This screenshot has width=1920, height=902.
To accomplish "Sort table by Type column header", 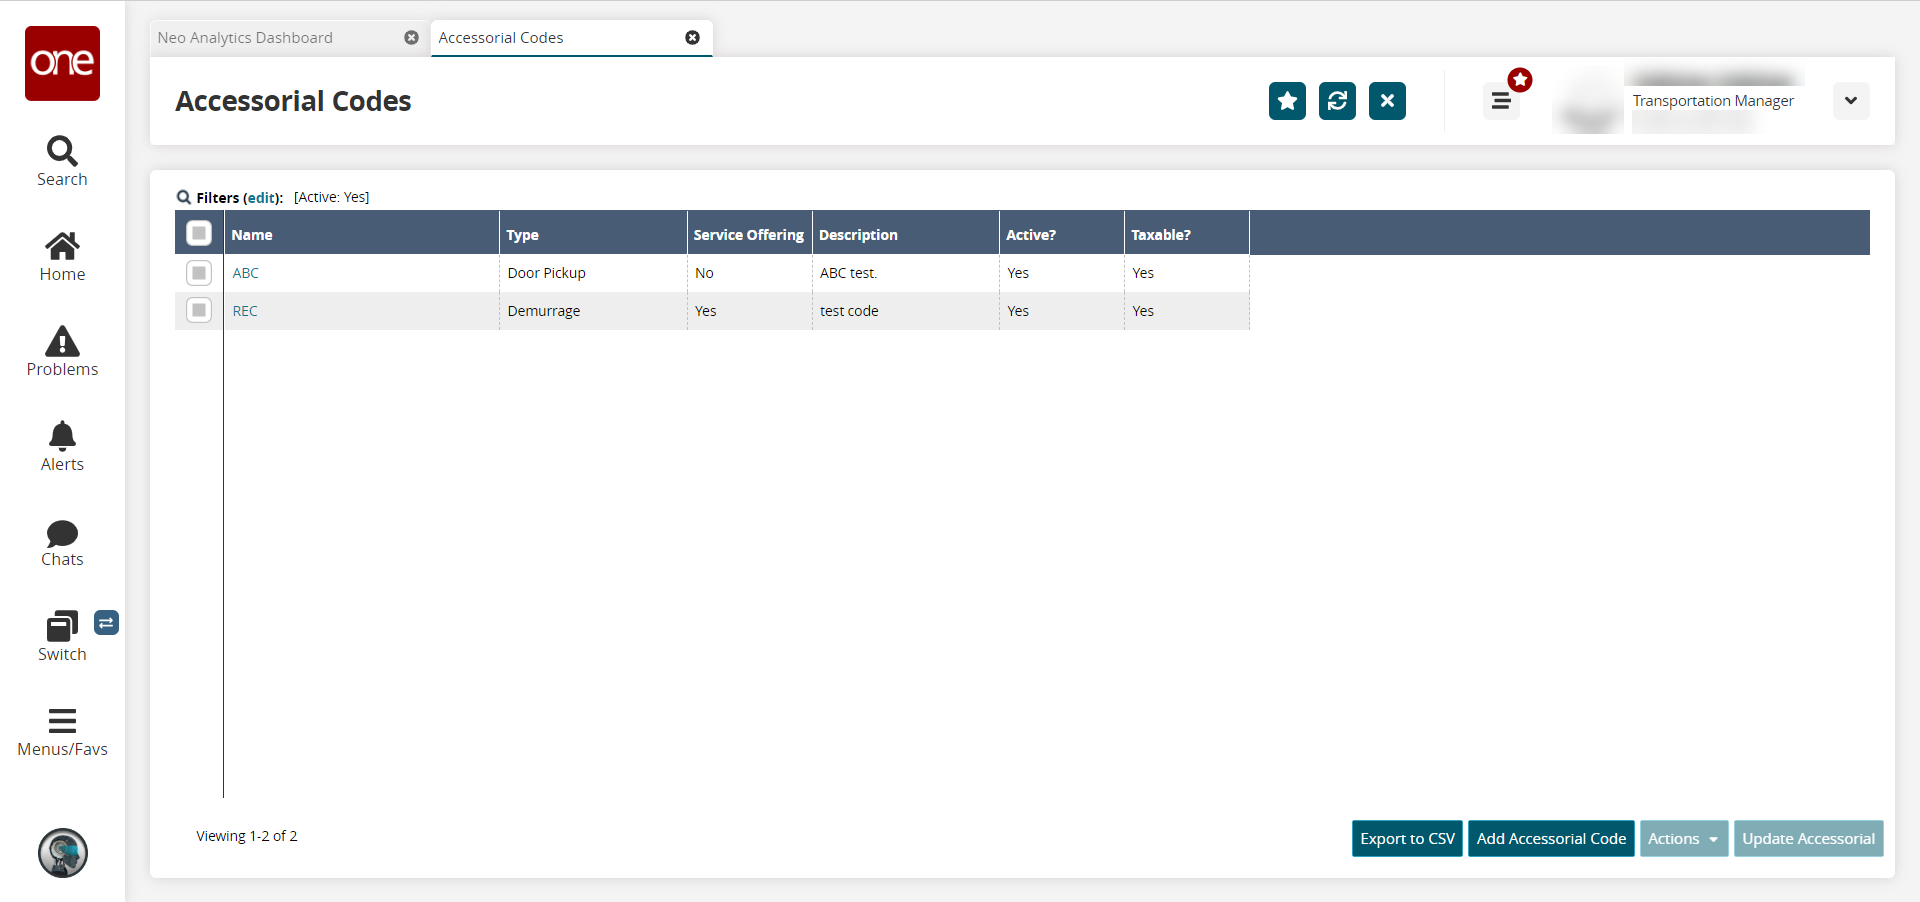I will coord(523,235).
